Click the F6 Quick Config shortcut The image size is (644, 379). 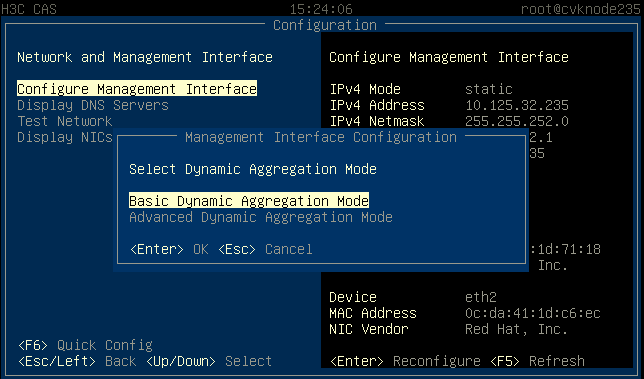click(85, 345)
